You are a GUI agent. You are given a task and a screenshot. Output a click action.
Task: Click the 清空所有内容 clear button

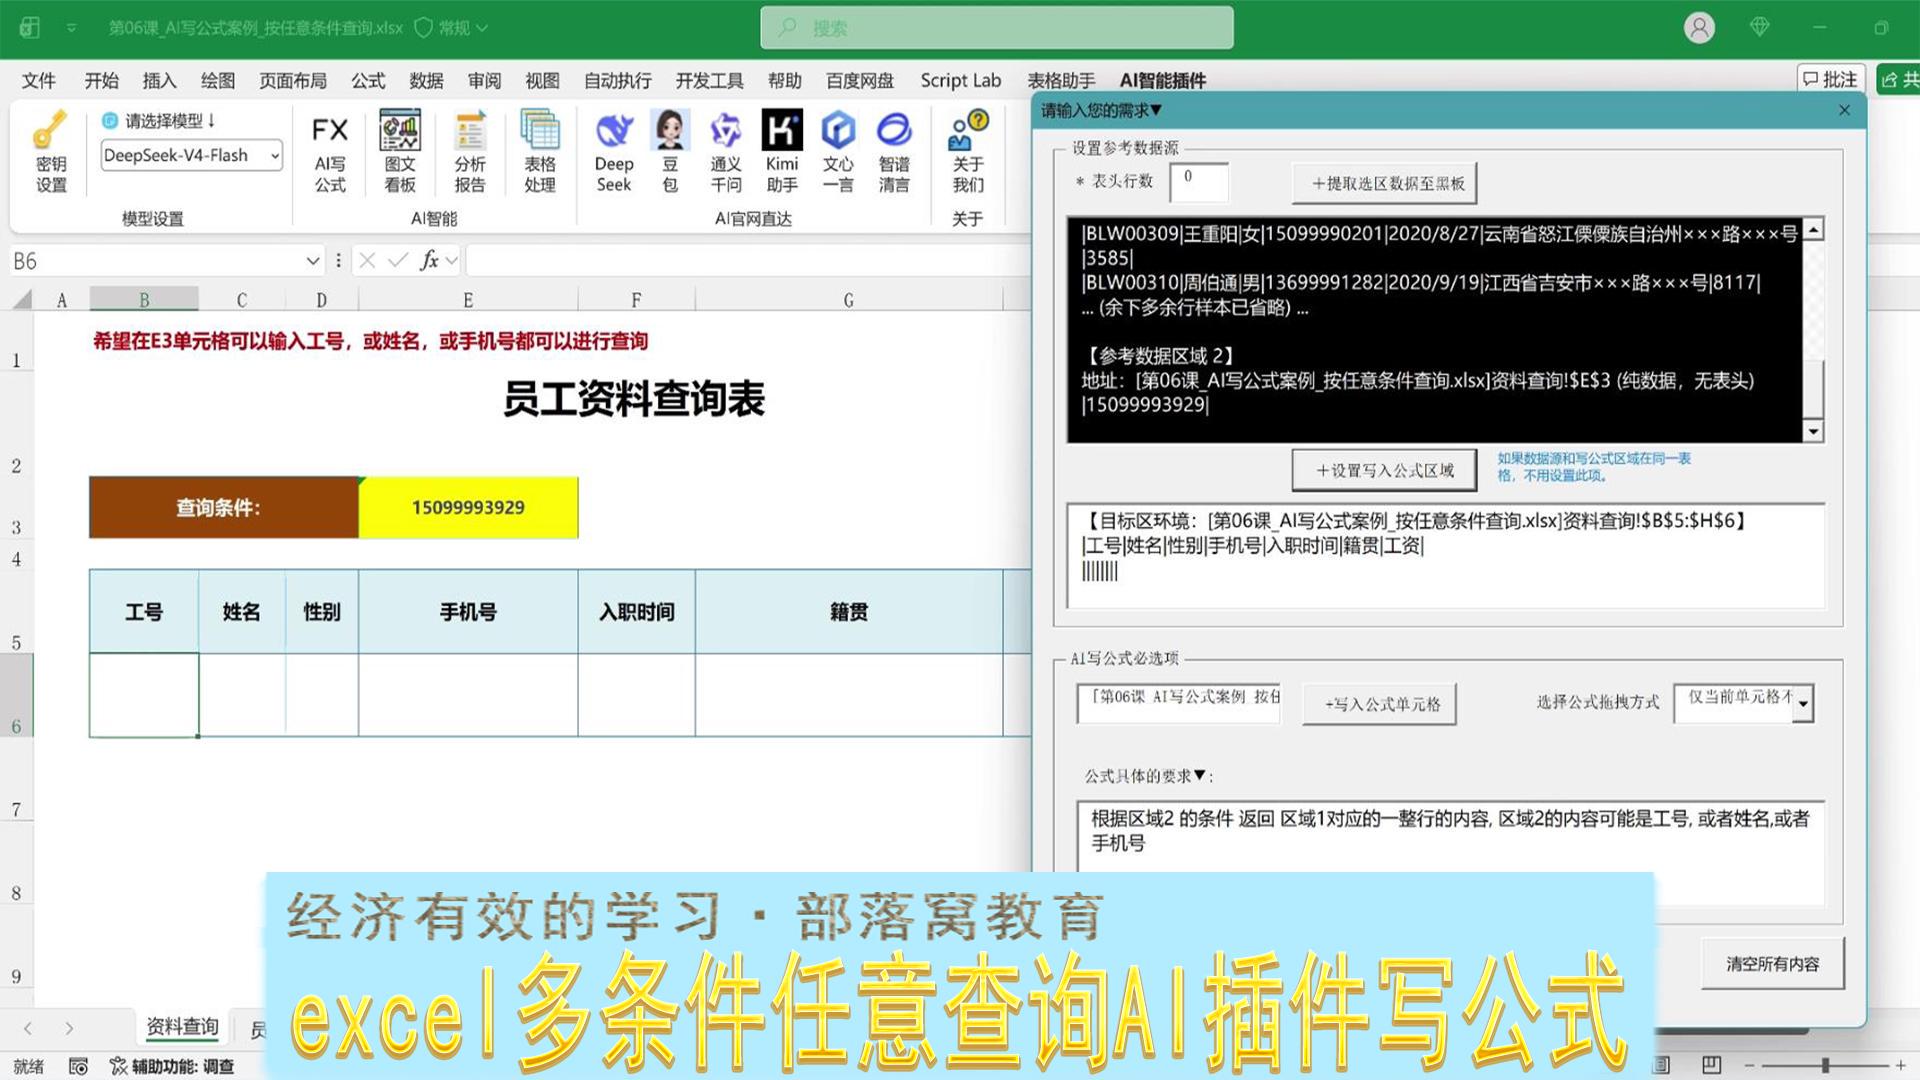tap(1772, 964)
